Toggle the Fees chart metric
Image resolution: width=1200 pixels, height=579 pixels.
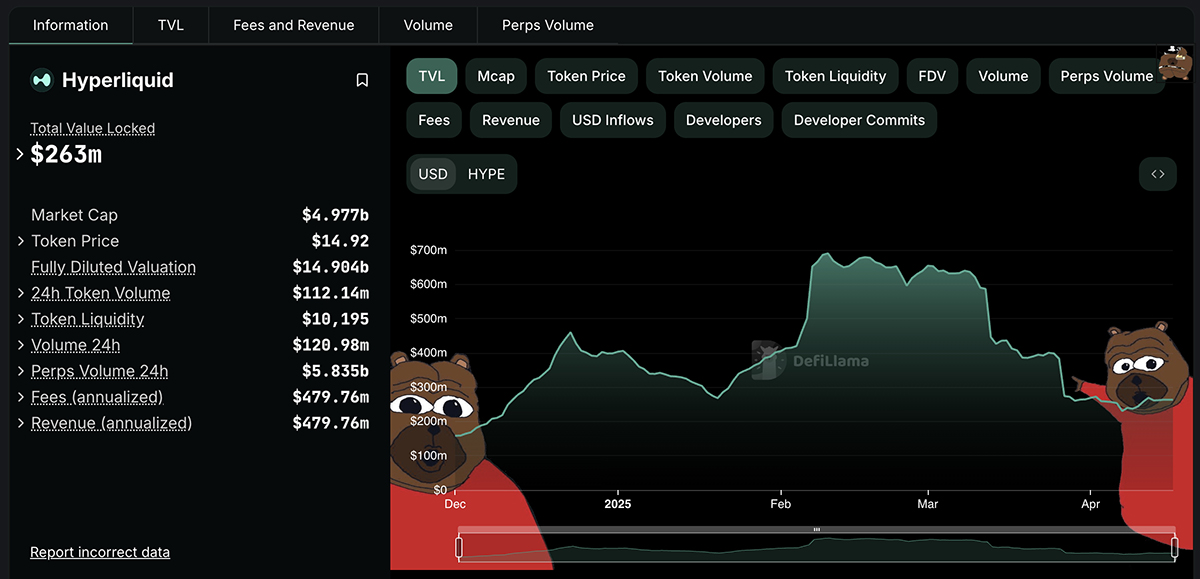tap(434, 120)
